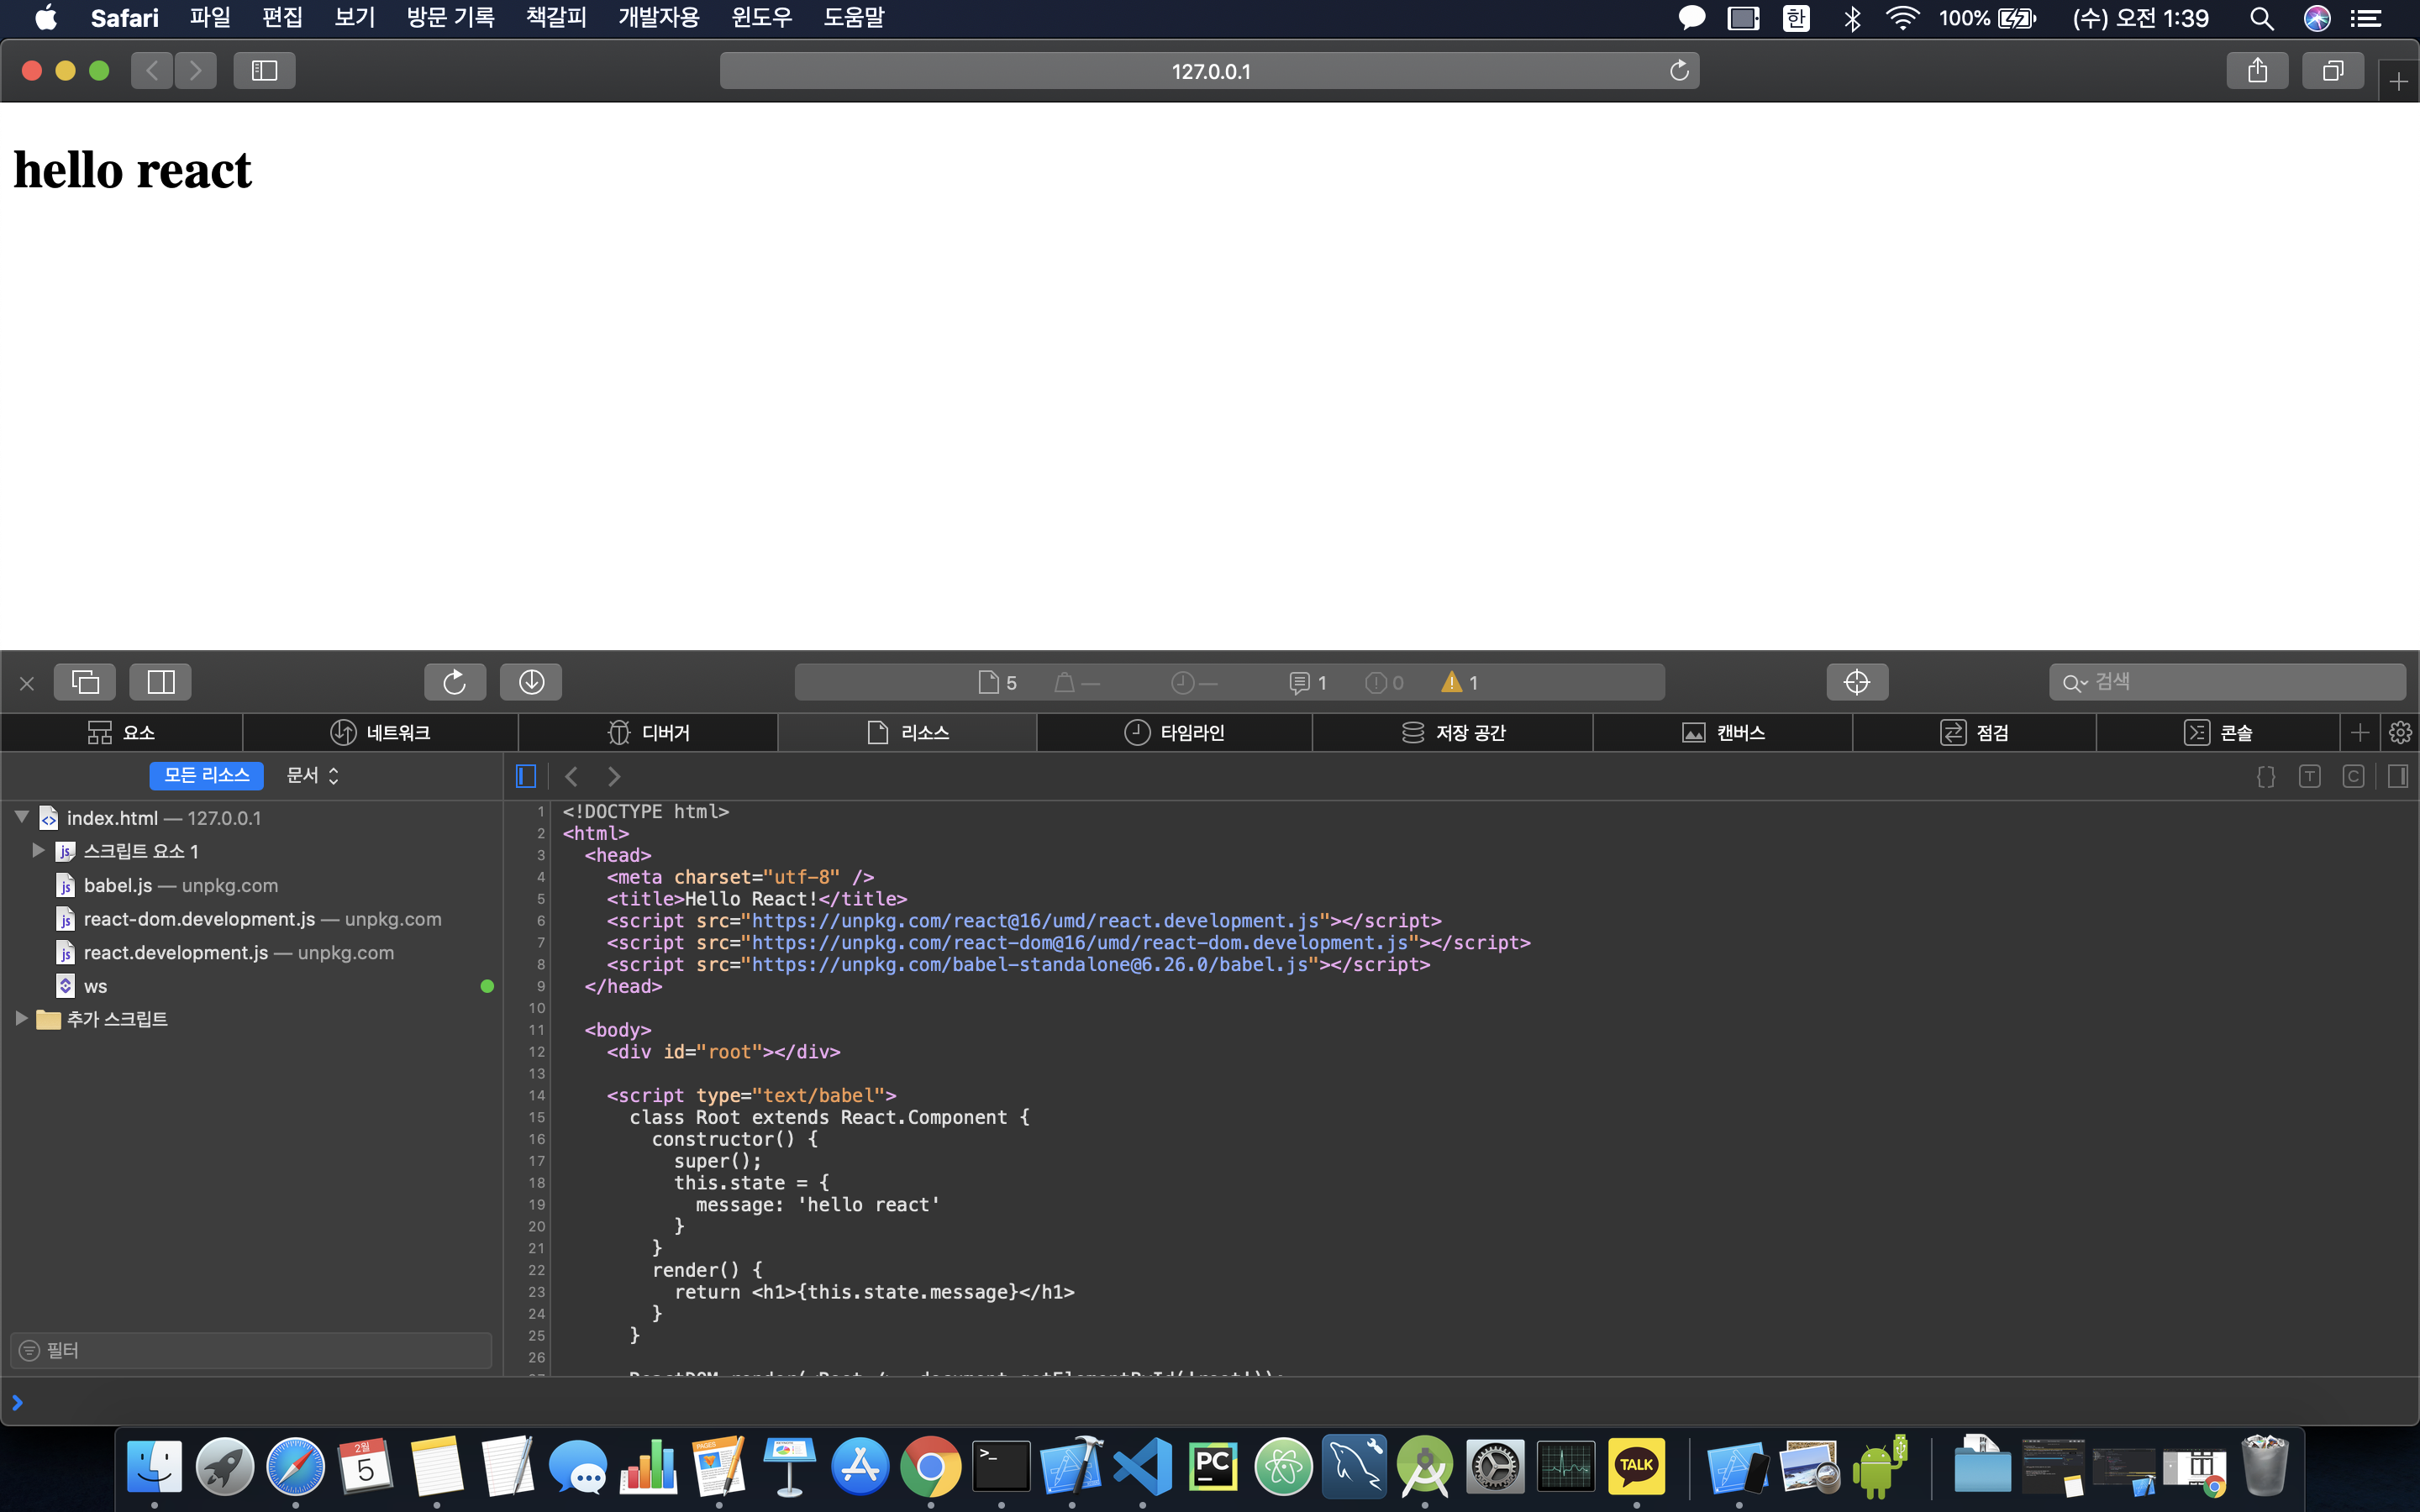Toggle the navigation sidebar in Resources
This screenshot has width=2420, height=1512.
(x=526, y=776)
